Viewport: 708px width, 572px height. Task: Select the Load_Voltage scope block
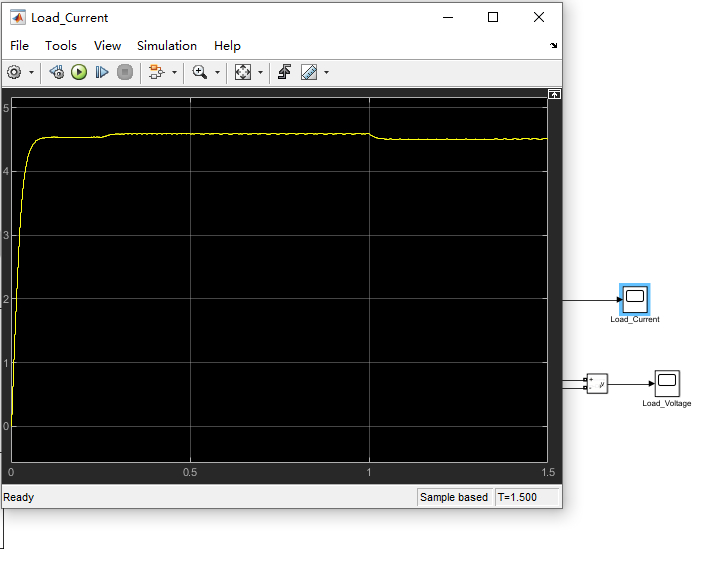[667, 383]
